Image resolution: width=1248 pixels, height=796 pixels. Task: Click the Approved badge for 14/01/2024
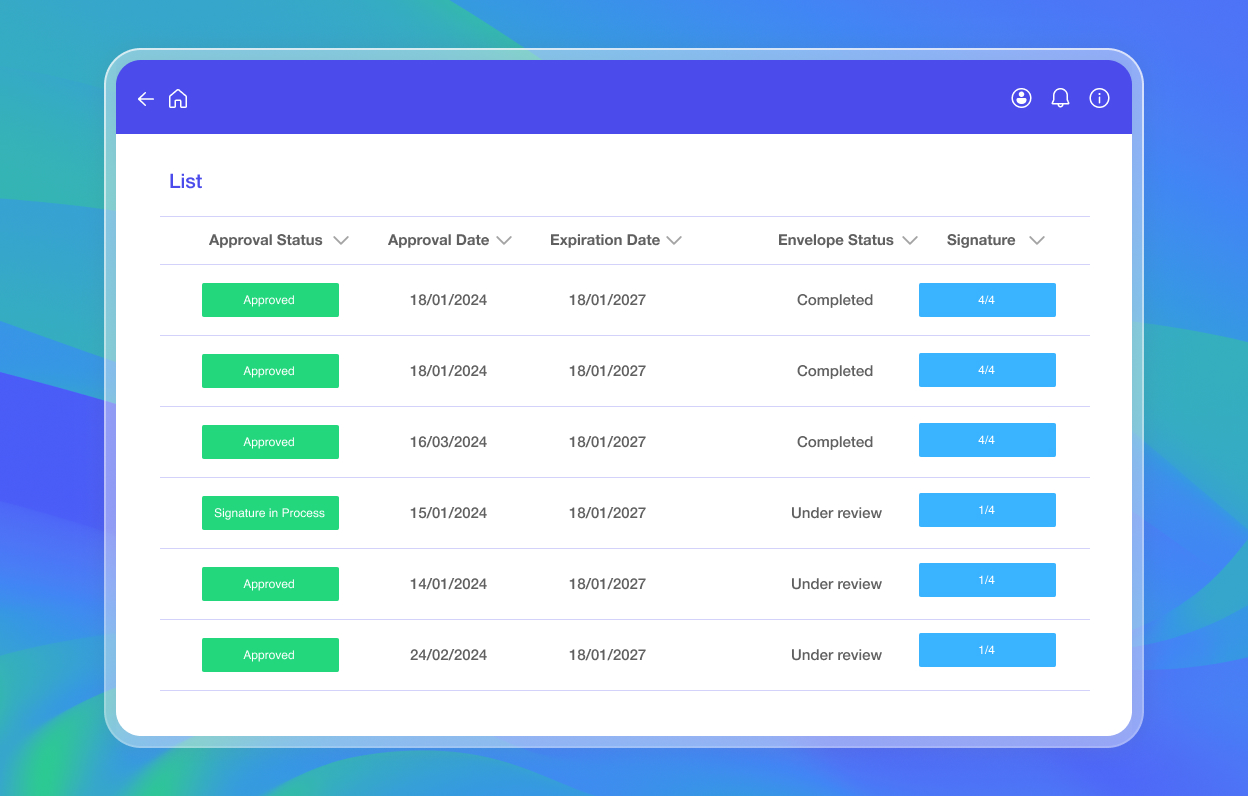[x=270, y=584]
